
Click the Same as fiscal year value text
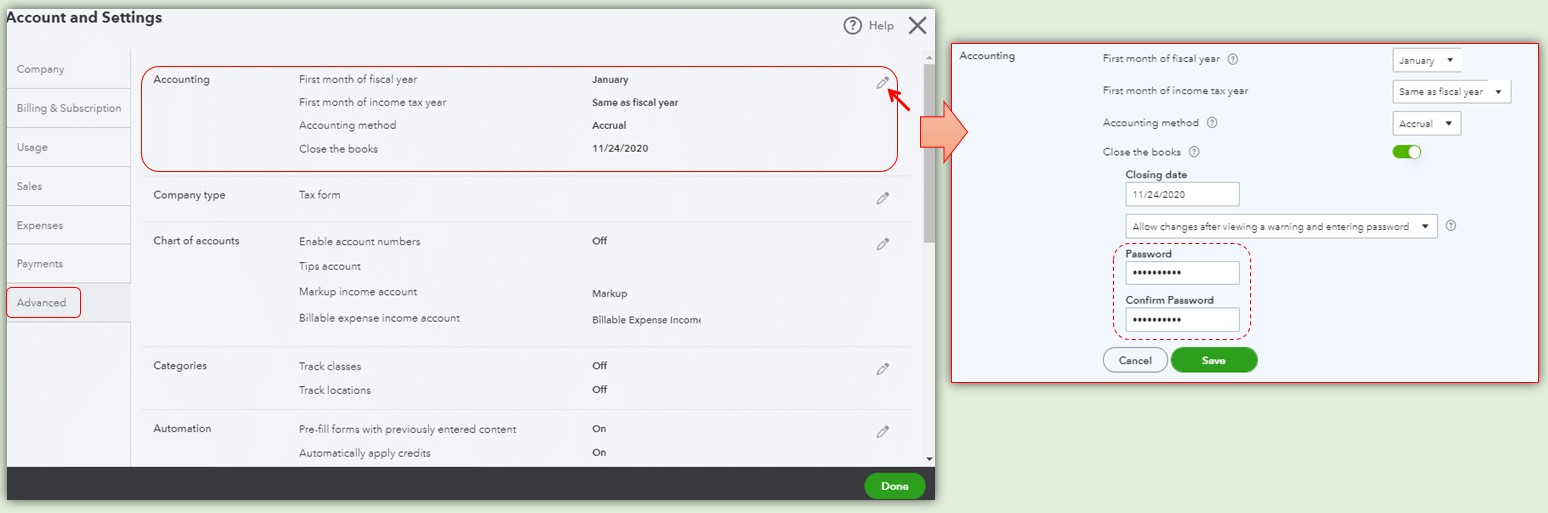(636, 102)
